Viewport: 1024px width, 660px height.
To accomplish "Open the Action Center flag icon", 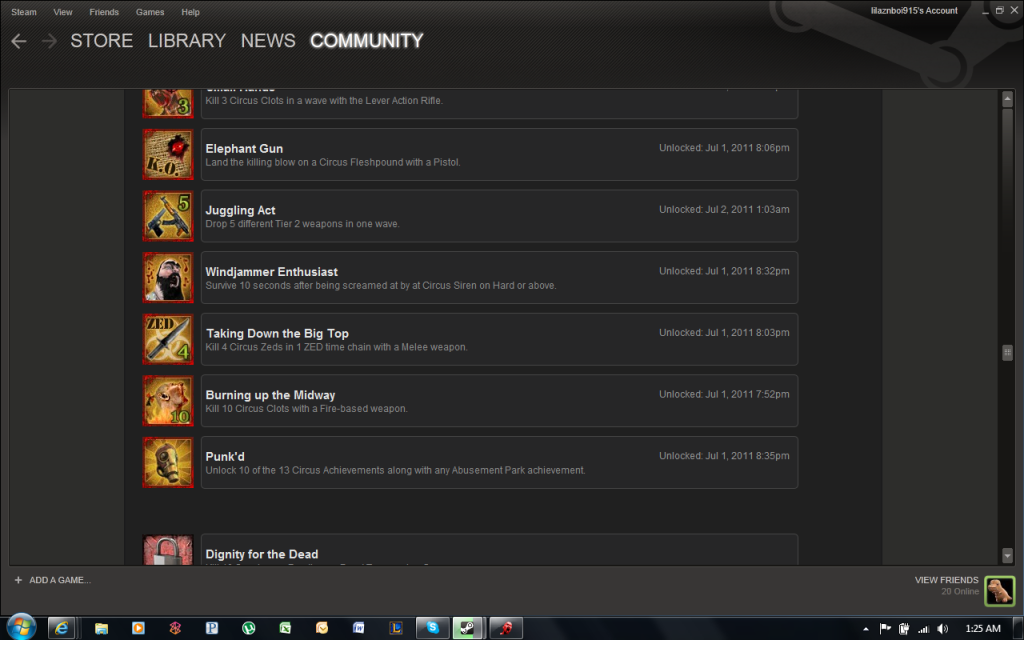I will [885, 629].
